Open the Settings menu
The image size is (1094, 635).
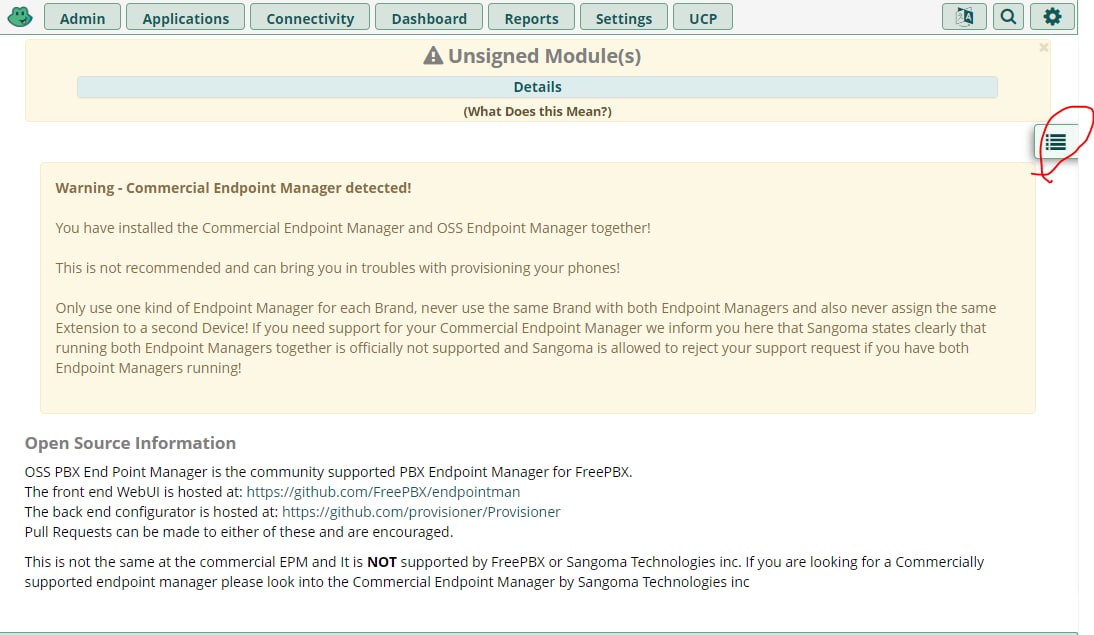pos(624,17)
